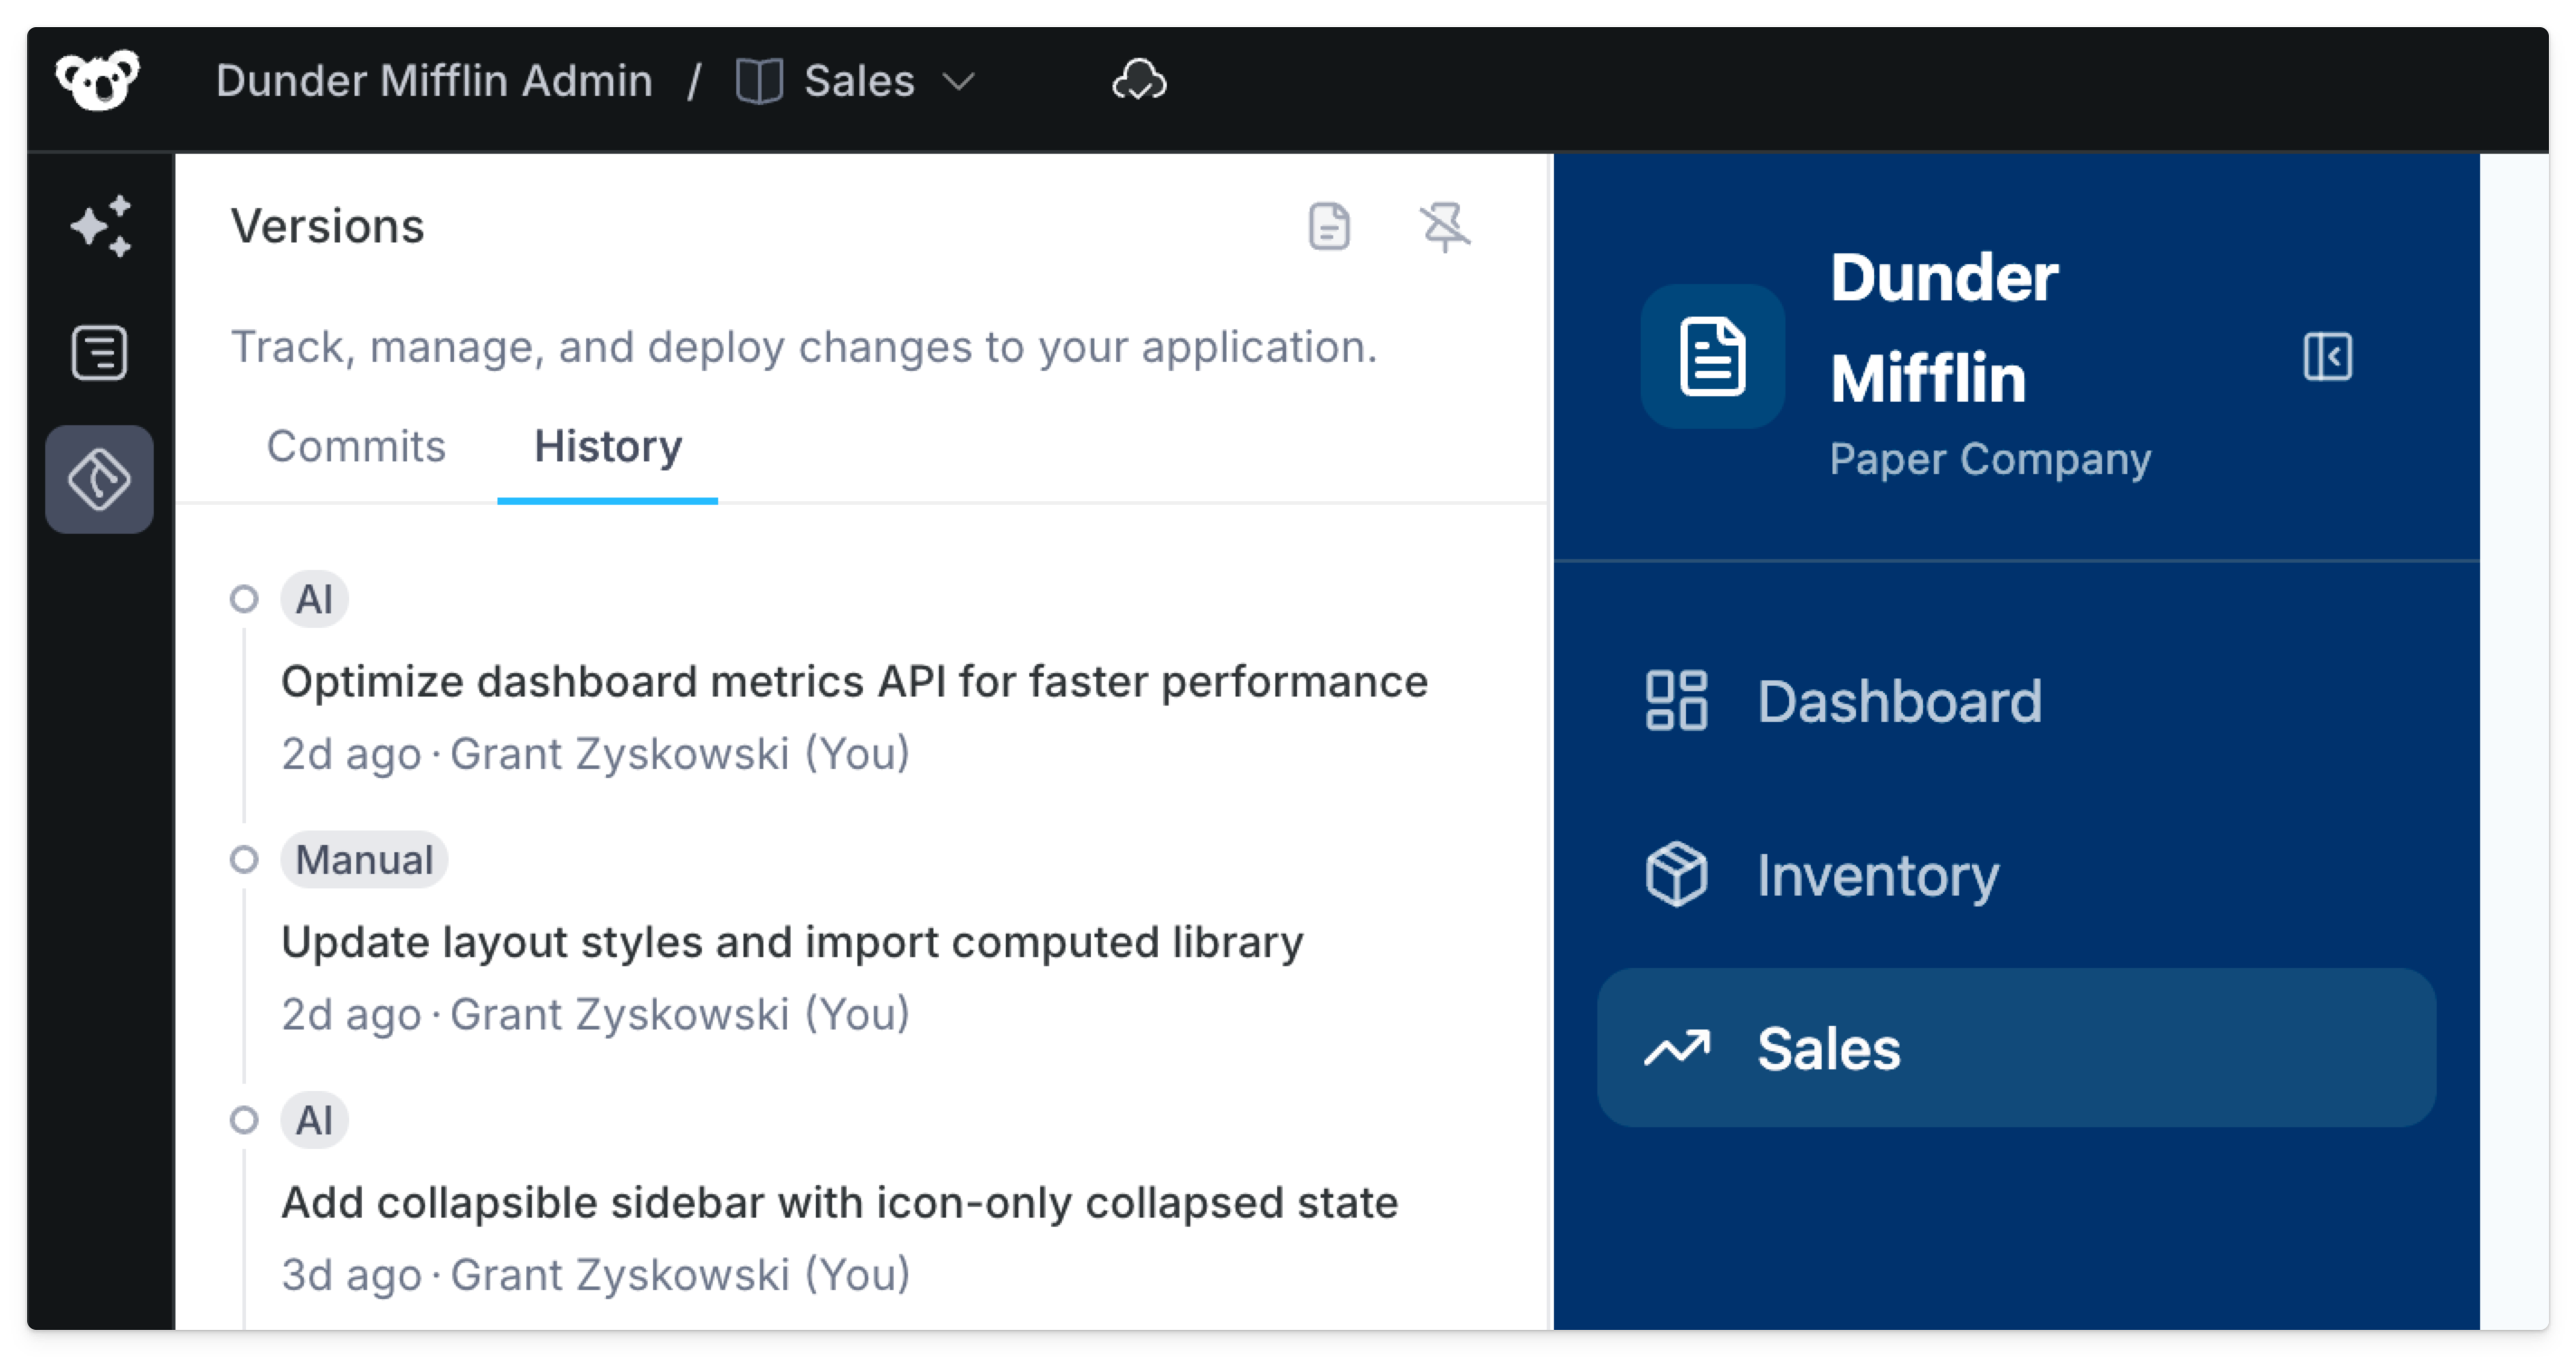Click Dunder Mifflin Admin breadcrumb

coord(434,81)
